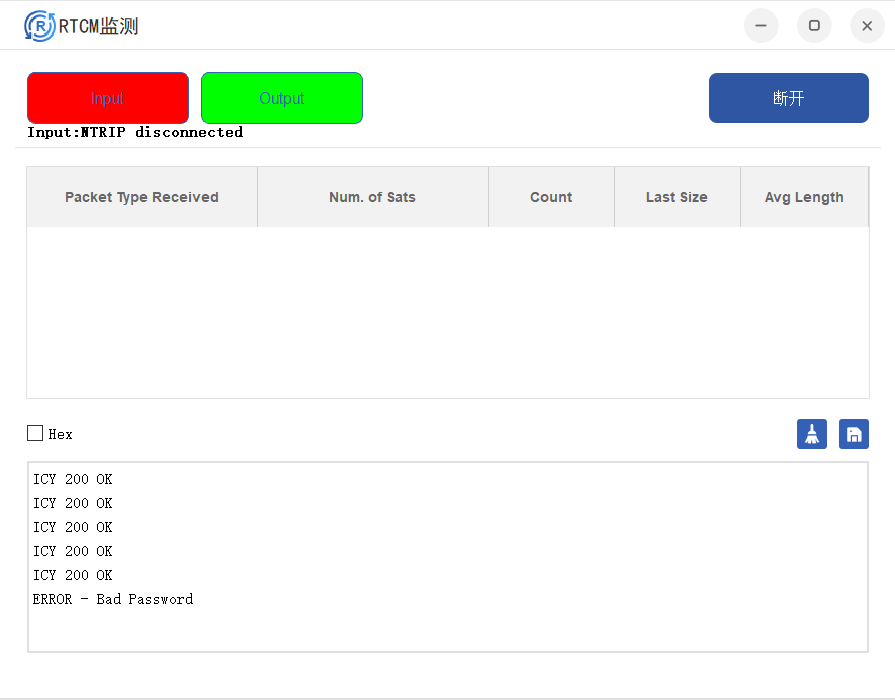Click the Num. of Sats column header
This screenshot has height=700, width=895.
click(x=372, y=197)
